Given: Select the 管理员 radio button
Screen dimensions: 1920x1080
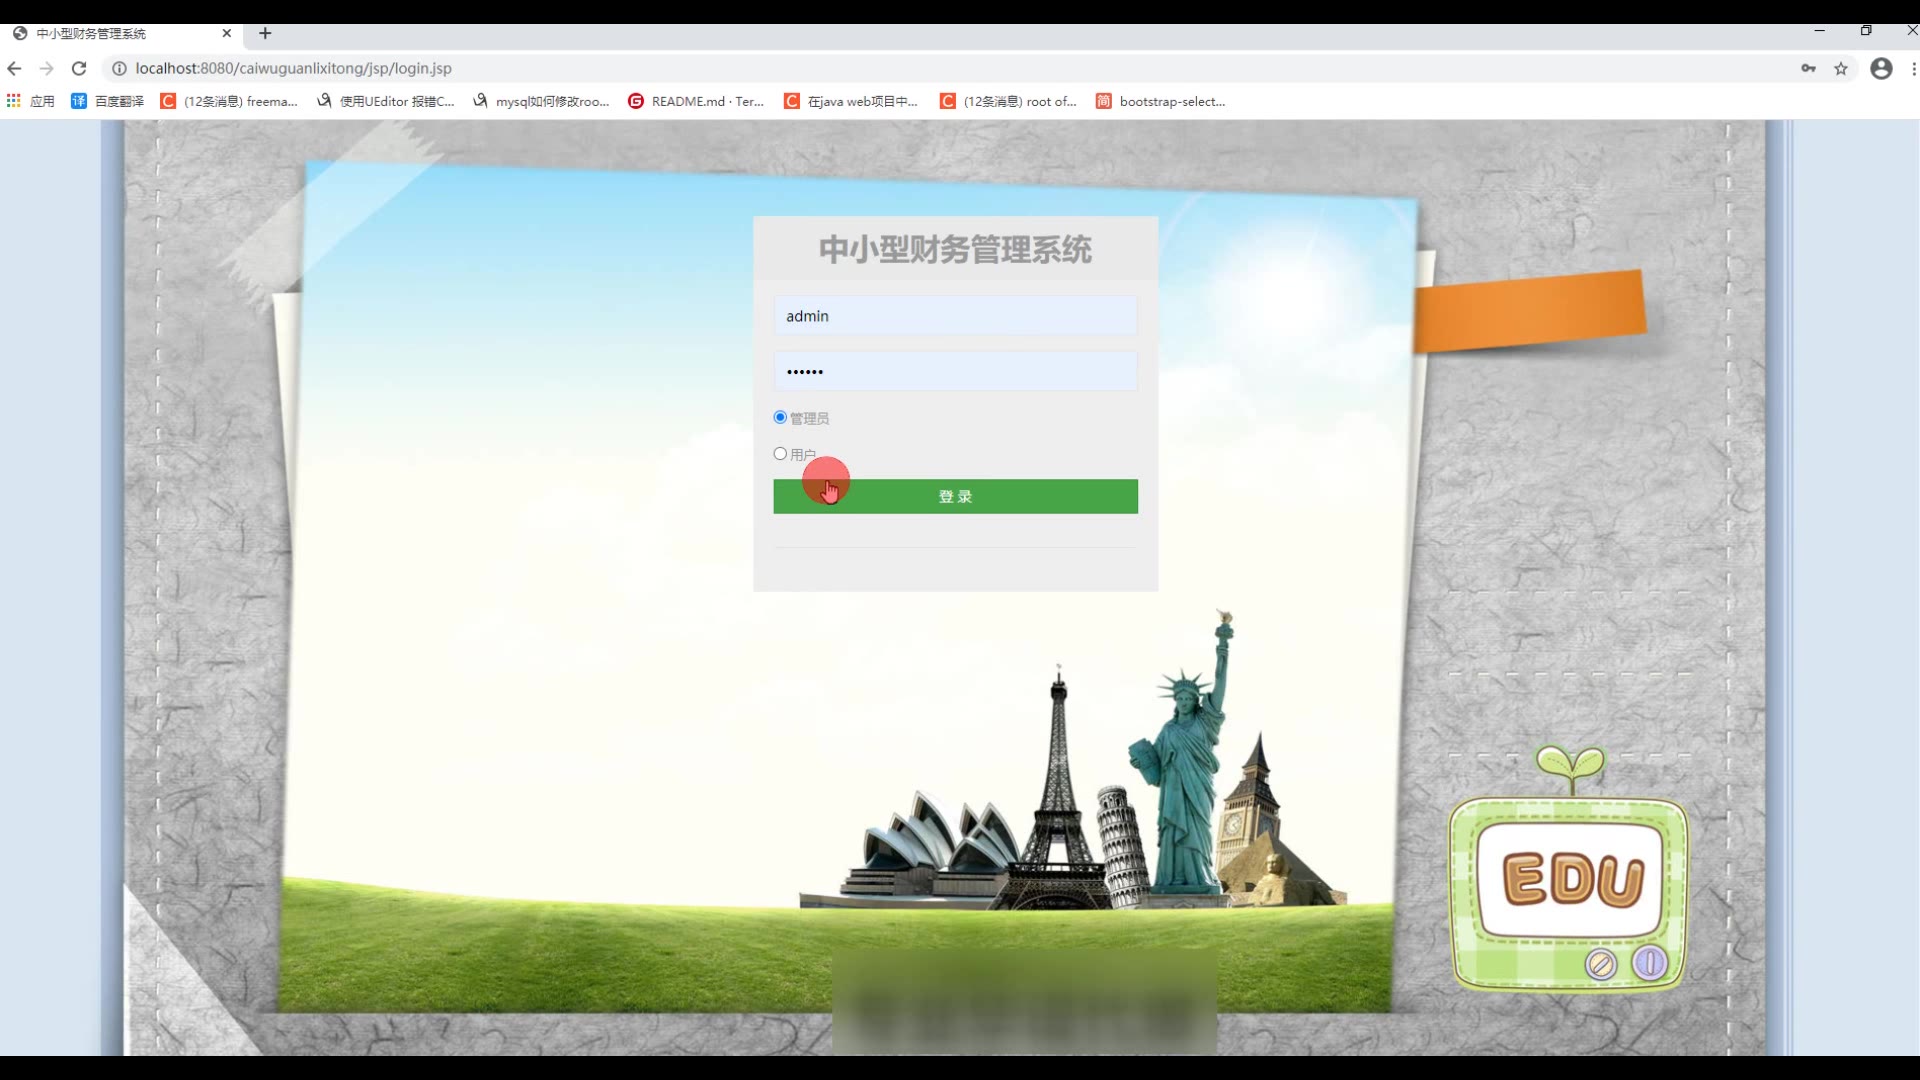Looking at the screenshot, I should 780,417.
